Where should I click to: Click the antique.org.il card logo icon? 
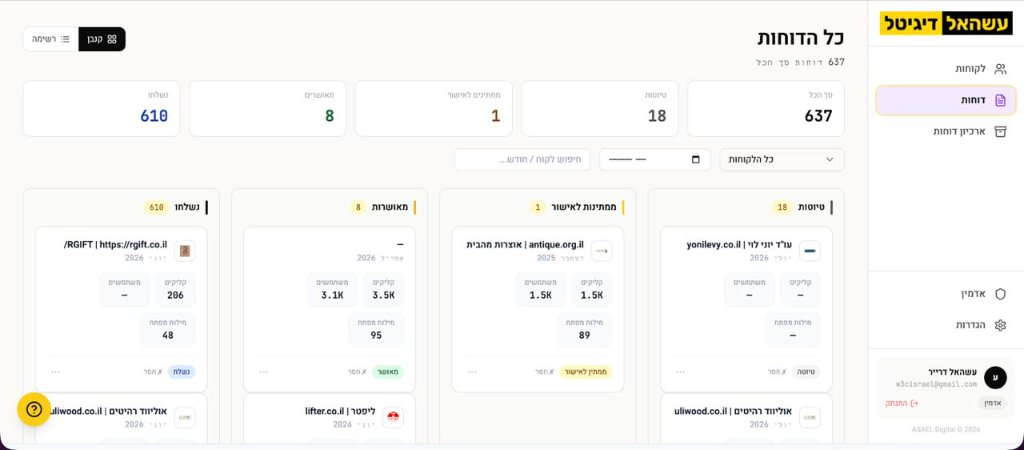[x=601, y=251]
